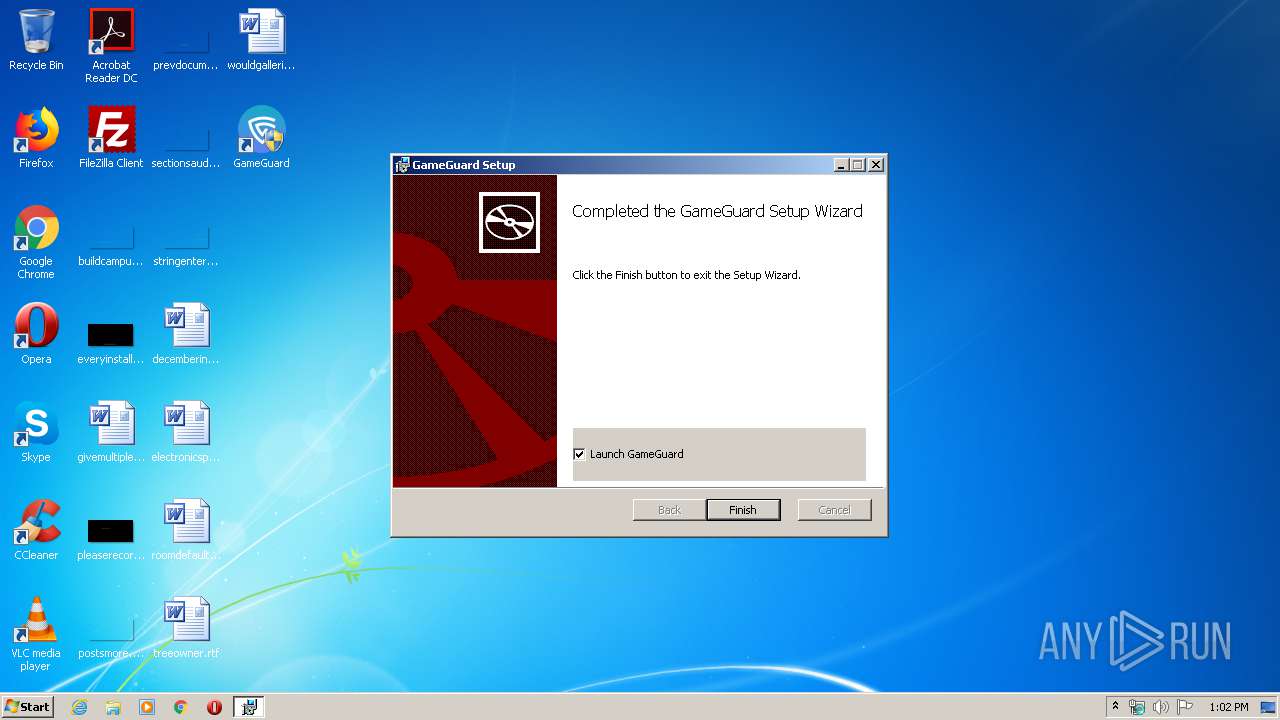
Task: Click the disabled Cancel button
Action: [834, 510]
